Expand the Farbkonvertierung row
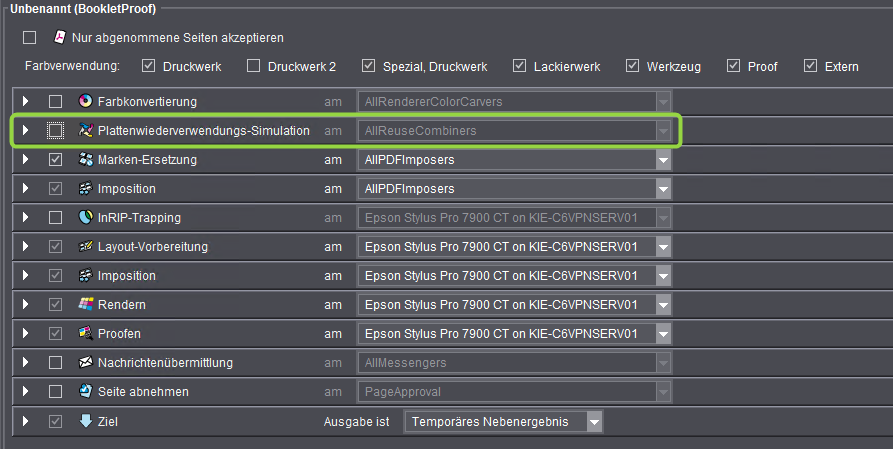 [26, 102]
